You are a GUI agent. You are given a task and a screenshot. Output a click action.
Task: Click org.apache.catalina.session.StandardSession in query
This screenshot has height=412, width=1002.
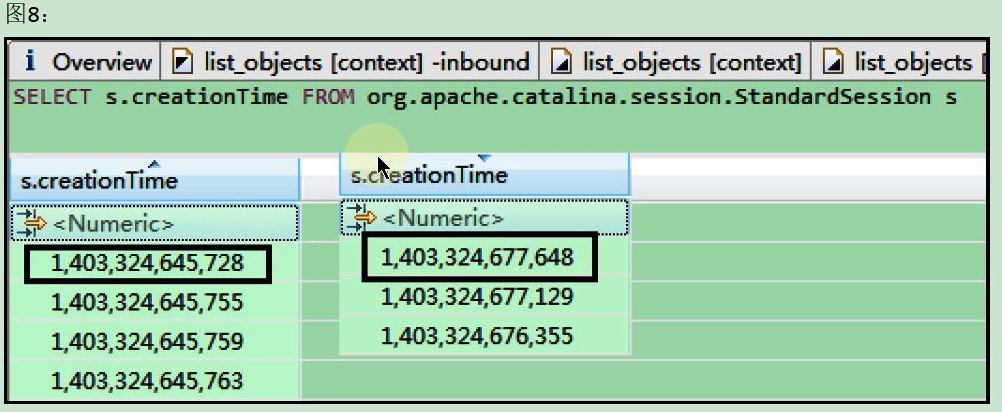[649, 98]
